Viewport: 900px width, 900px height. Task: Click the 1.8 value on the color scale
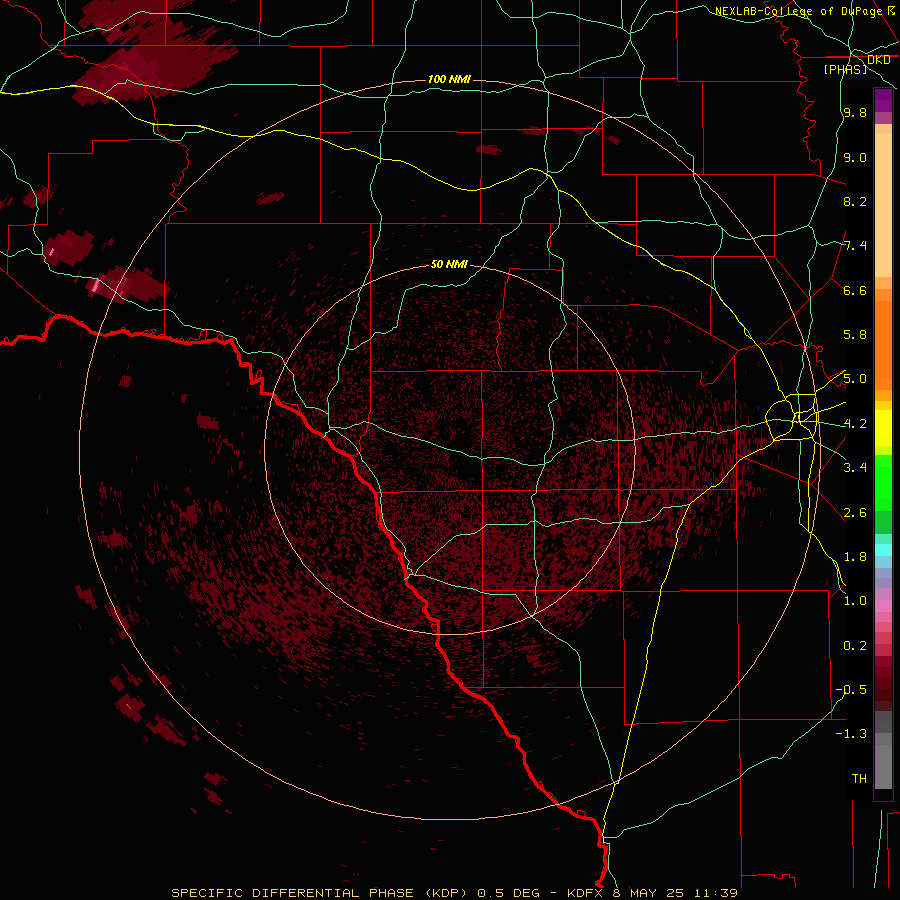[x=855, y=557]
